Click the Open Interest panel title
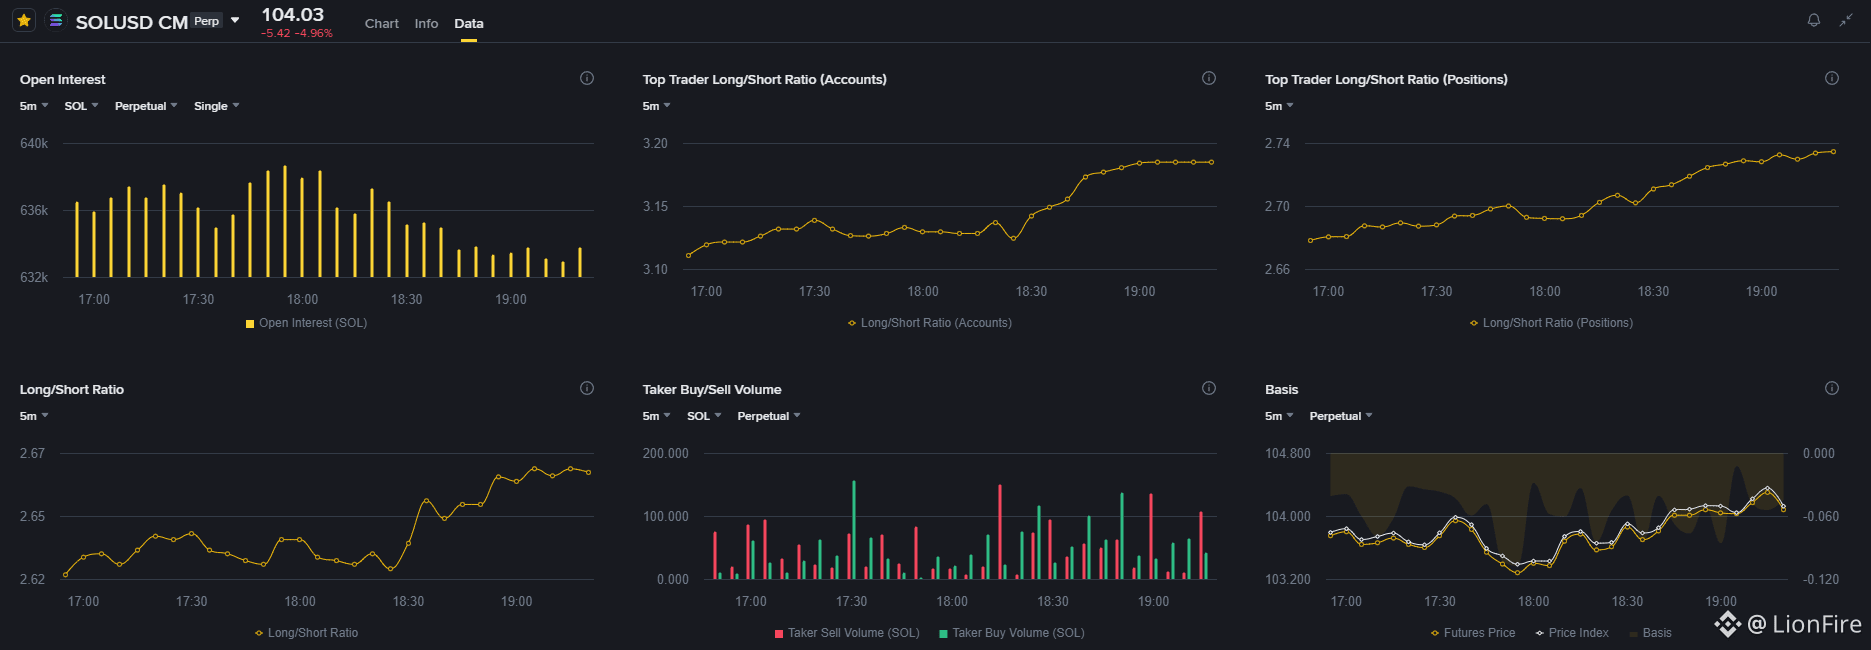 pyautogui.click(x=62, y=79)
